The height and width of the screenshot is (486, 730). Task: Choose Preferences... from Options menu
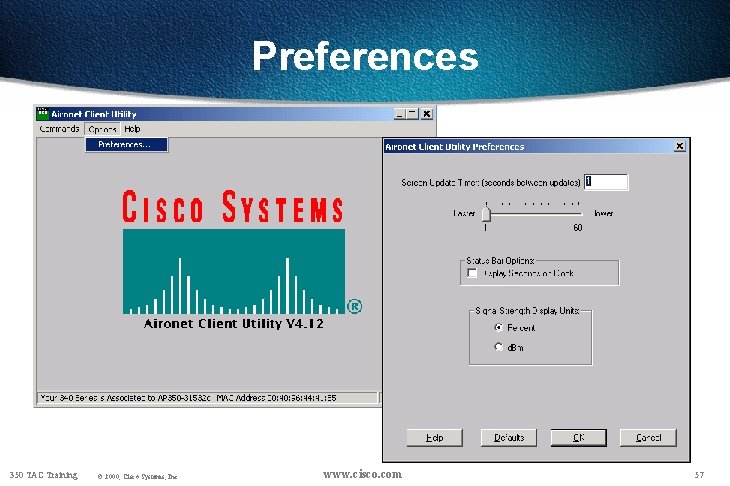click(126, 145)
